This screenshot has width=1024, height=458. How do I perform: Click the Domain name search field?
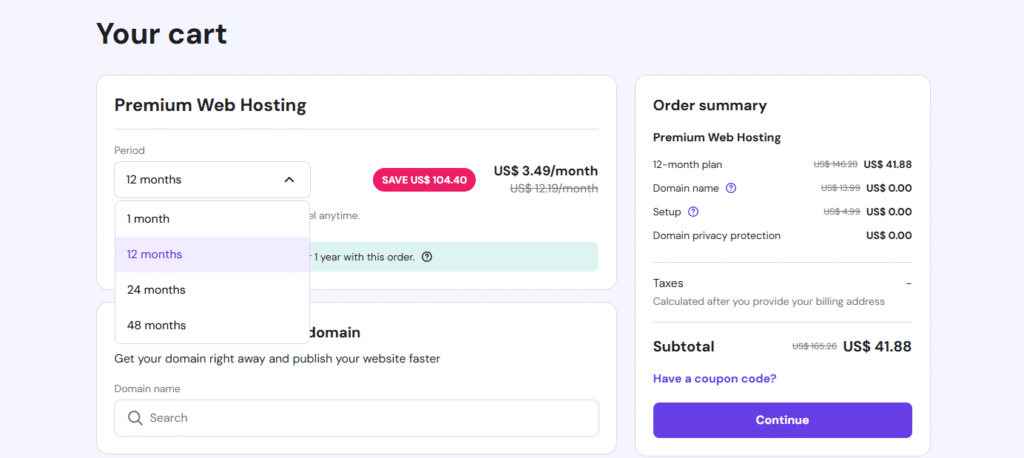(370, 418)
